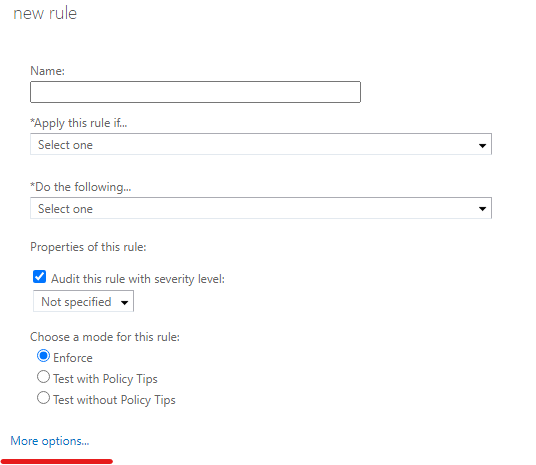Image resolution: width=536 pixels, height=465 pixels.
Task: Open the 'Do the following...' dropdown
Action: tap(261, 208)
